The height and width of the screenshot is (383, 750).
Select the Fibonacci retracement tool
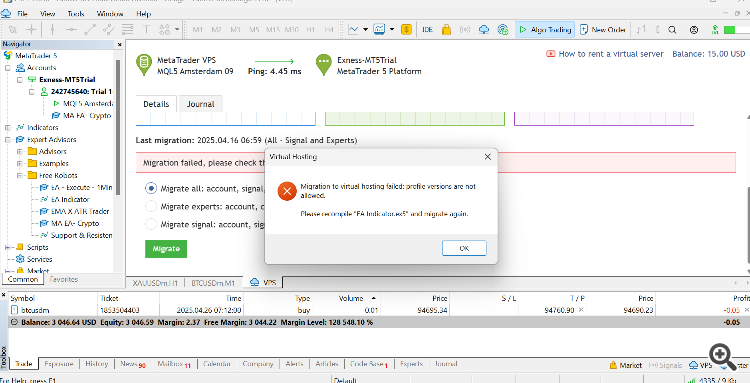tap(127, 30)
